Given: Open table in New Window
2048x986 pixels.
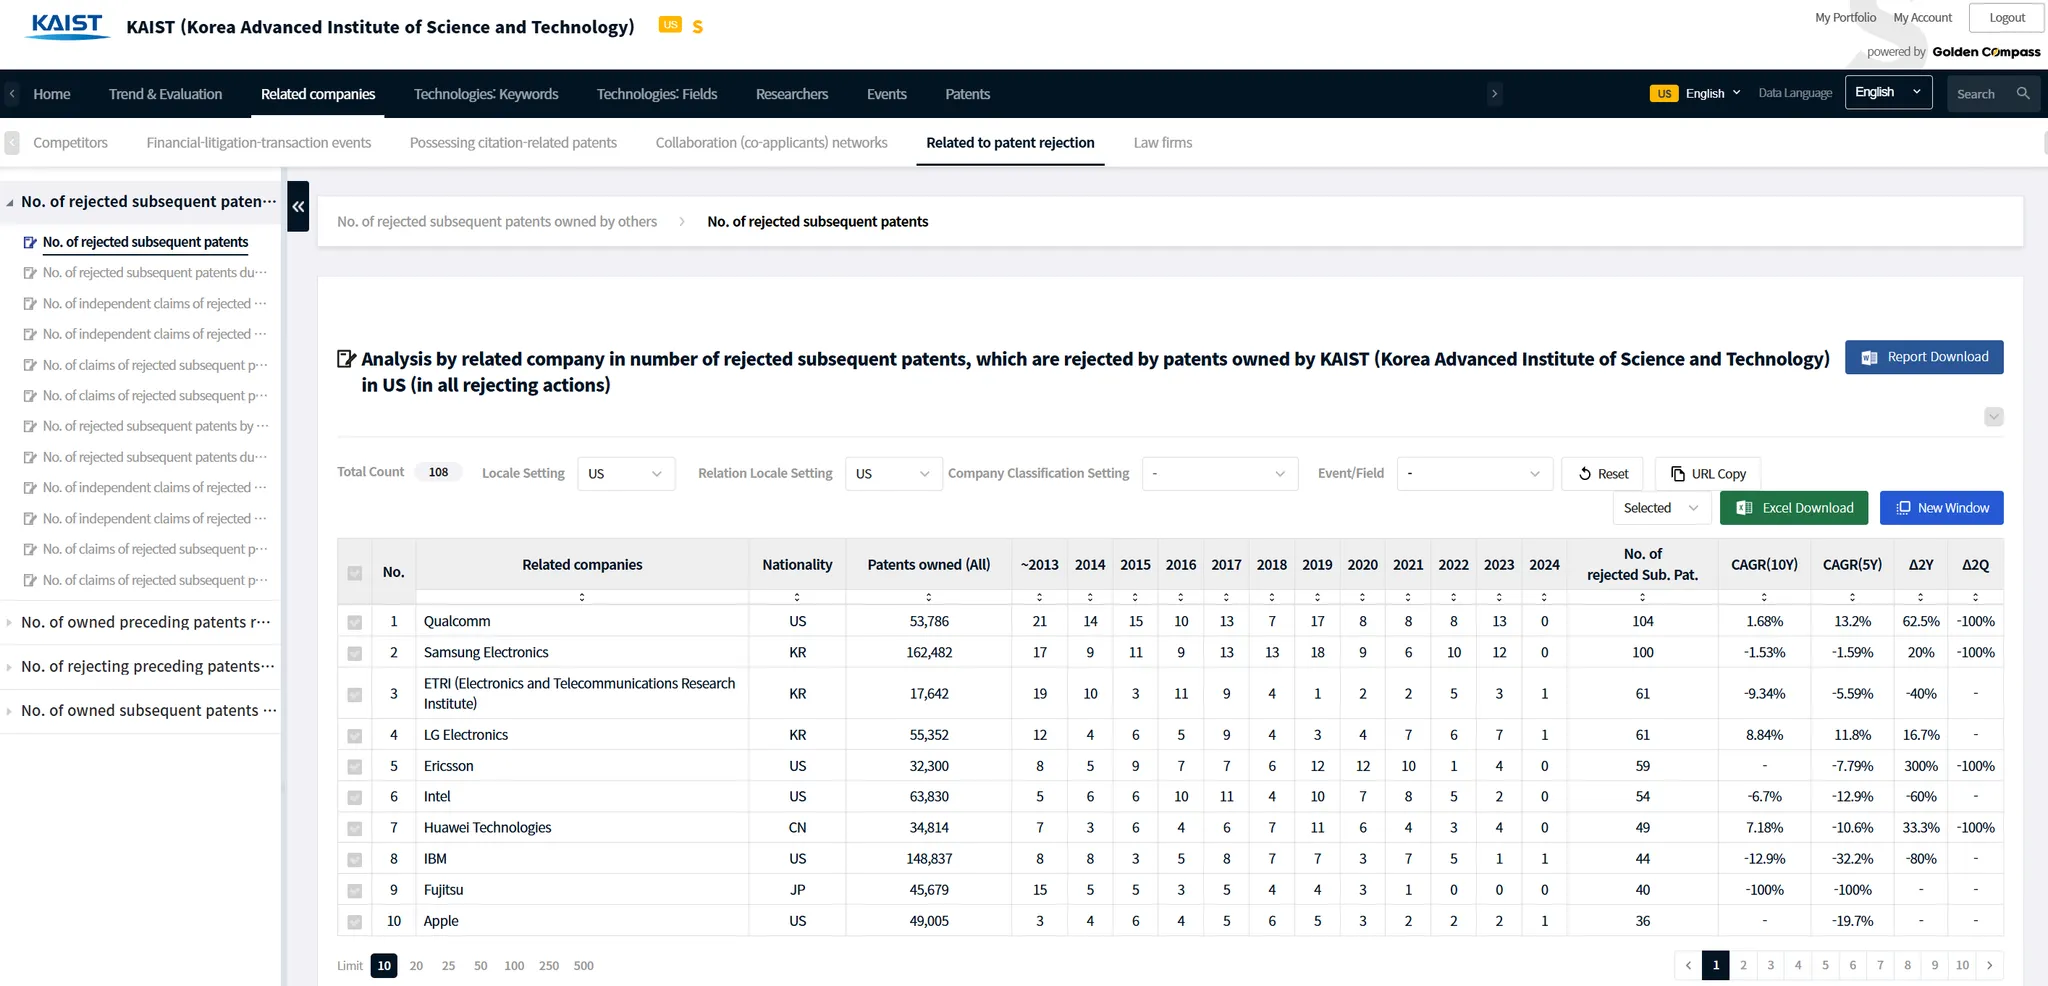Looking at the screenshot, I should (1942, 508).
